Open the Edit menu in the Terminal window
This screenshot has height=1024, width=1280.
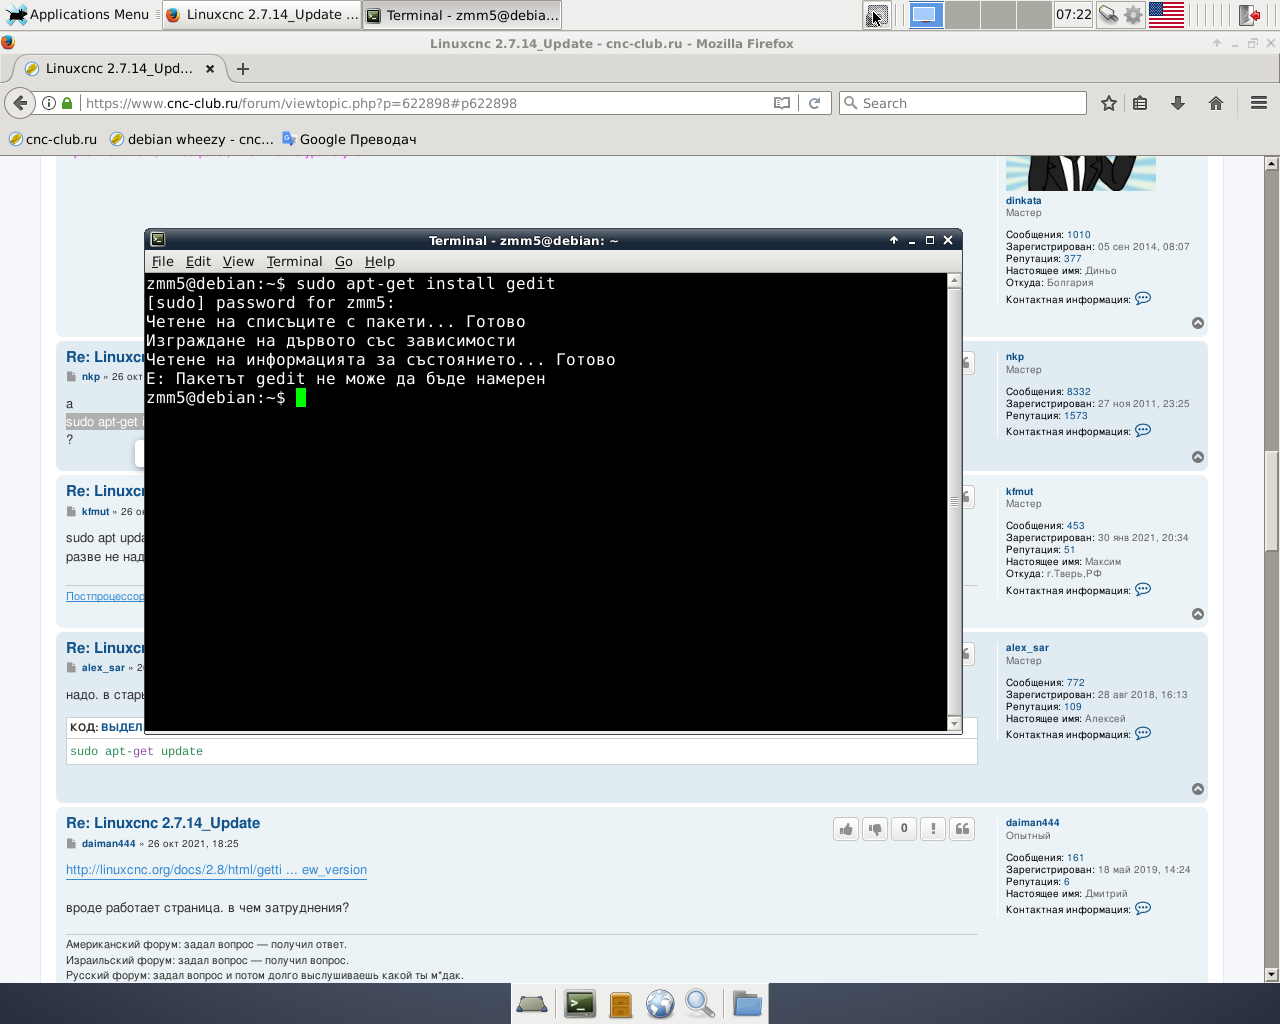click(x=198, y=262)
